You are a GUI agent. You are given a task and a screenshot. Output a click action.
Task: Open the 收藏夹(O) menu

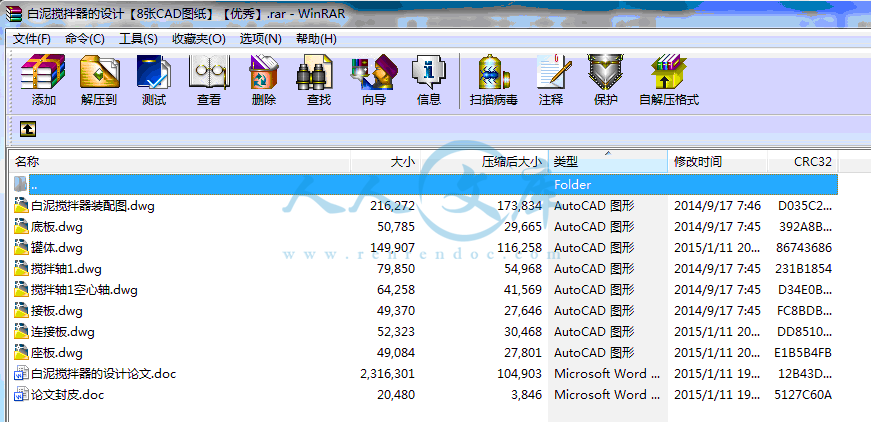[199, 39]
